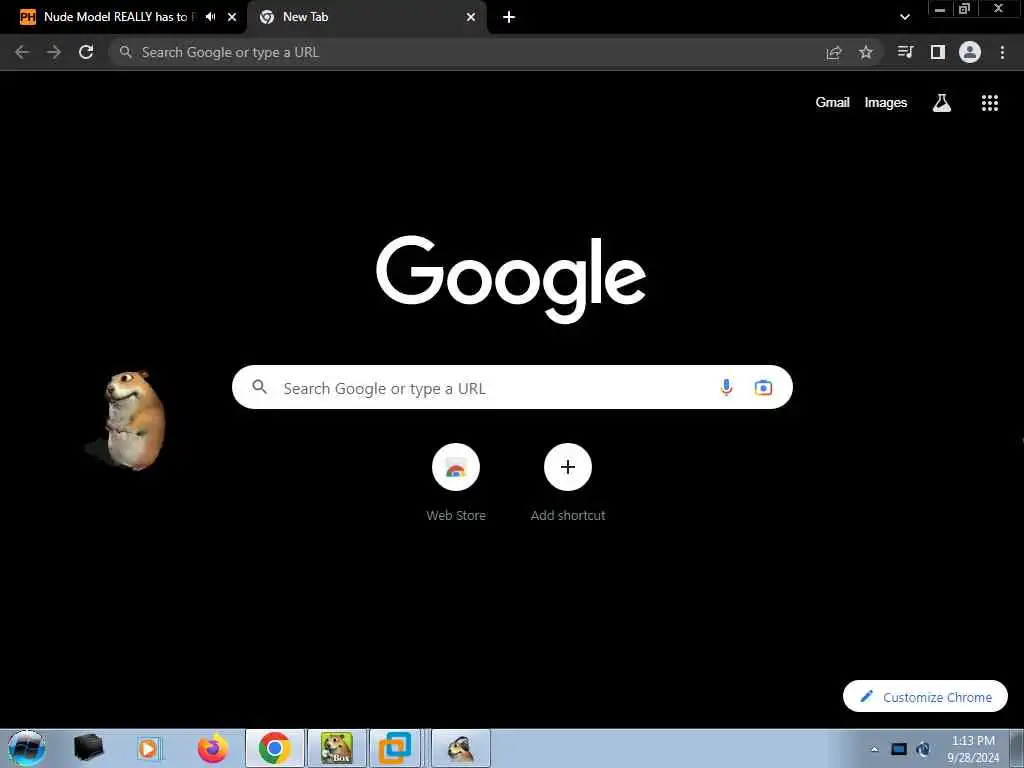Open the Chrome side panel
The image size is (1024, 768).
click(938, 52)
